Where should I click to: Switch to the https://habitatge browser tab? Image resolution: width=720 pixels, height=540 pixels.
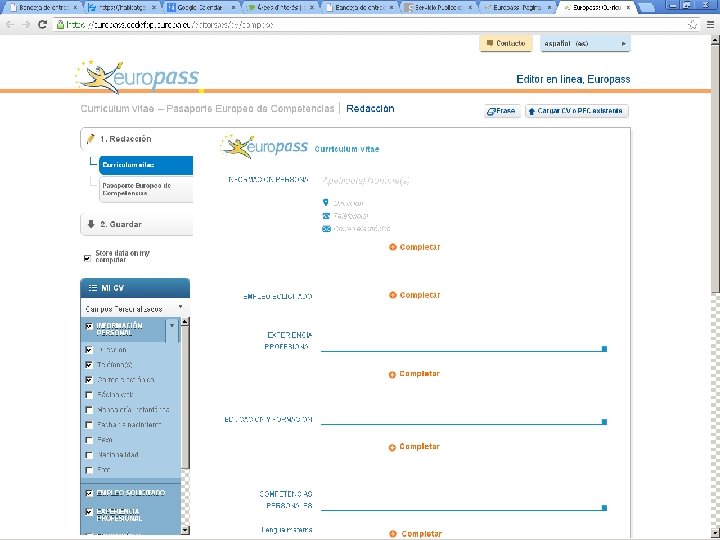coord(123,7)
